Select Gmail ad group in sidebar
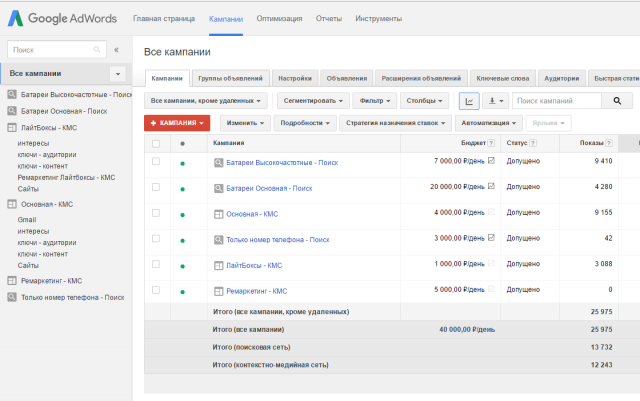Screen dimensions: 640x401 click(27, 220)
